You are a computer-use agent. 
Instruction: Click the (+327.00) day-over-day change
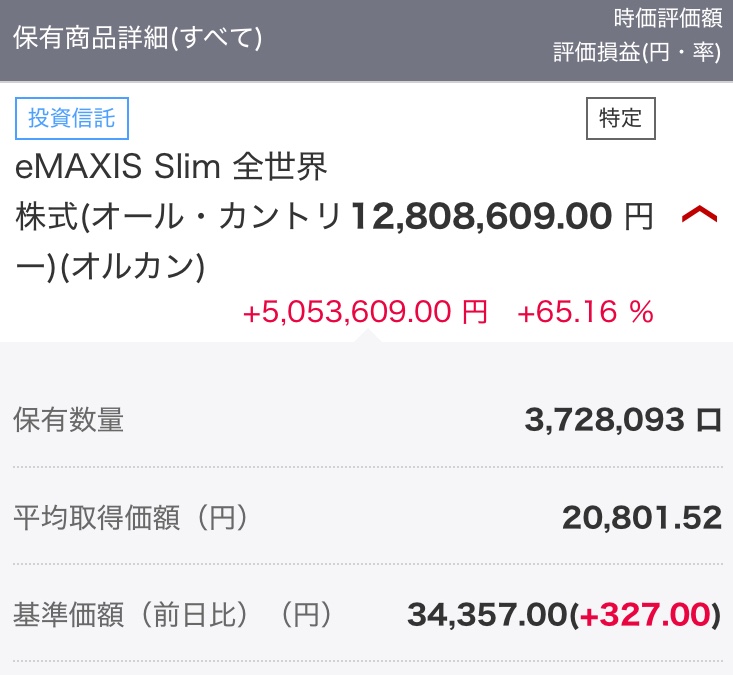click(645, 615)
